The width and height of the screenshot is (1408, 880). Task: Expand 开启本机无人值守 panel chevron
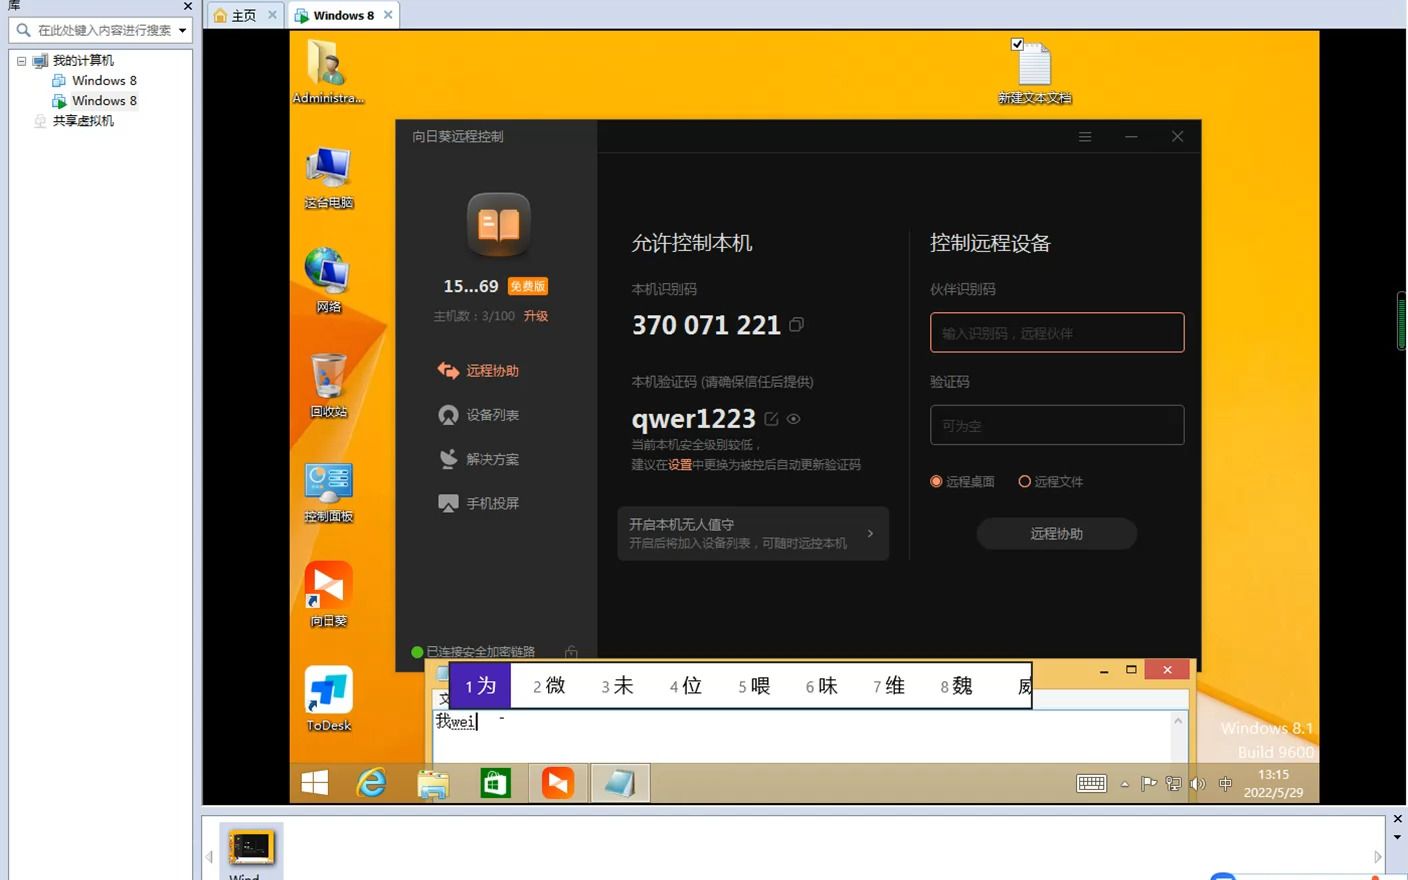871,534
